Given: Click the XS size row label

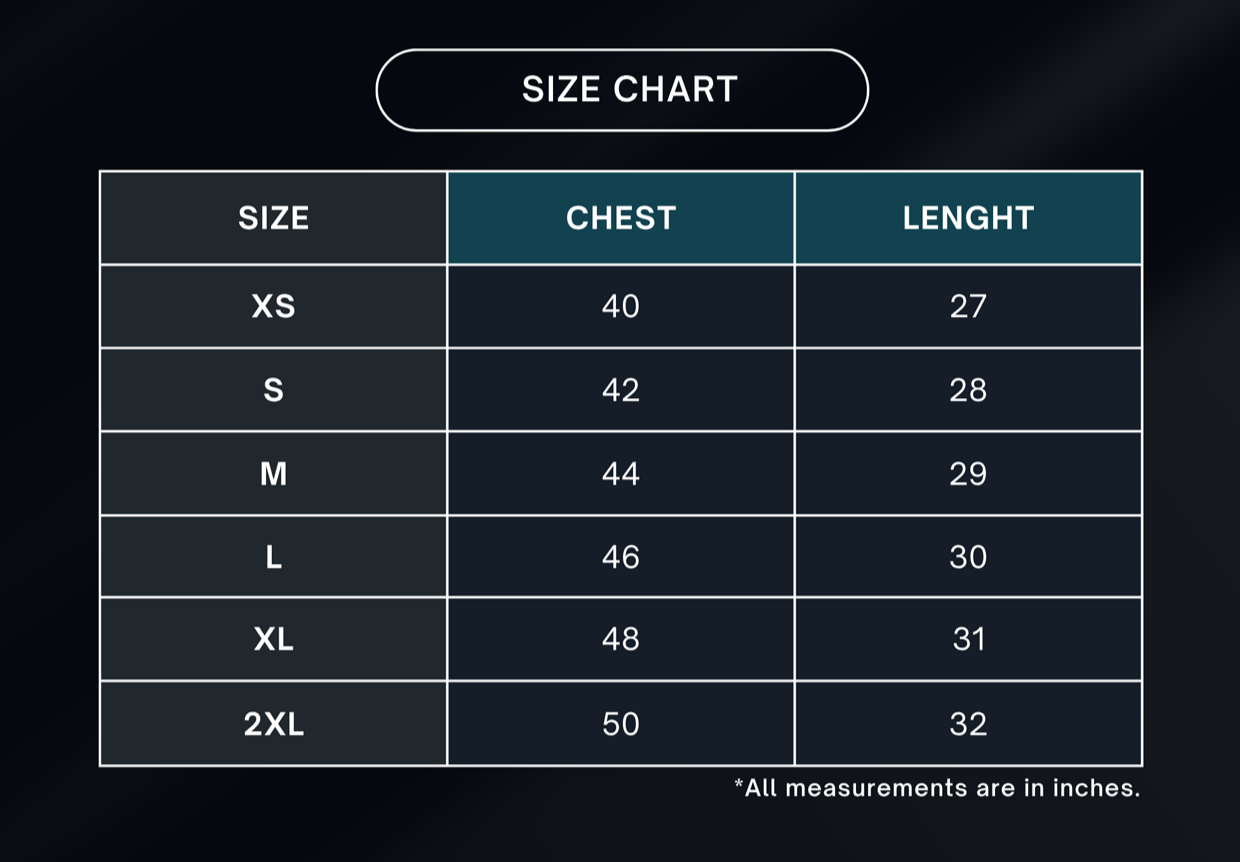Looking at the screenshot, I should [273, 306].
